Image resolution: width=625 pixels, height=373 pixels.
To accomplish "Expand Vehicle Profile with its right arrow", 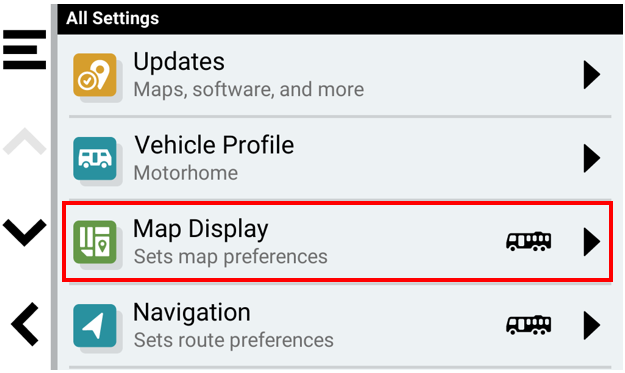I will 592,158.
